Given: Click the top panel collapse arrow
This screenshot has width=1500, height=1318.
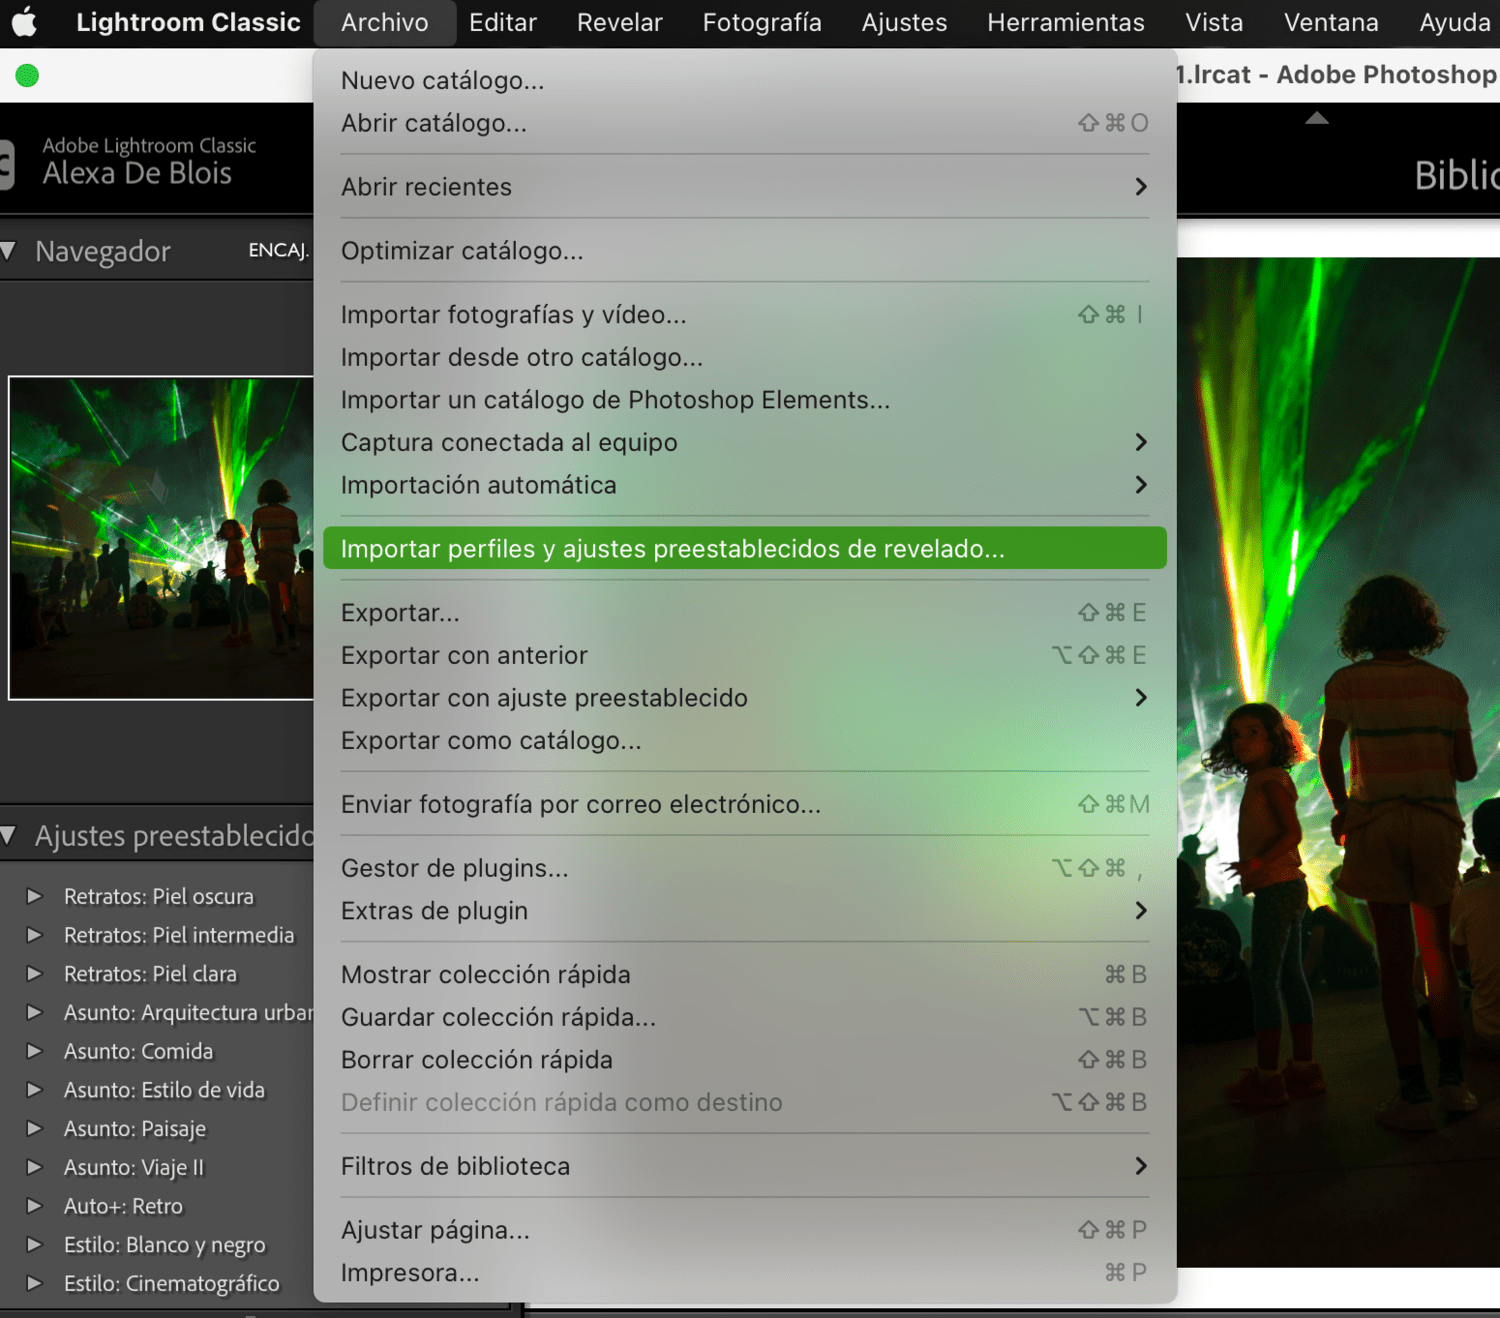Looking at the screenshot, I should [1317, 118].
